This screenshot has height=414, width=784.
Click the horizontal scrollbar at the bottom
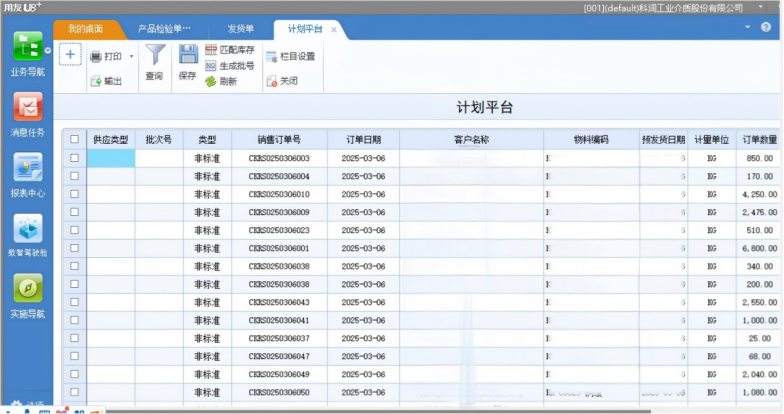[378, 412]
